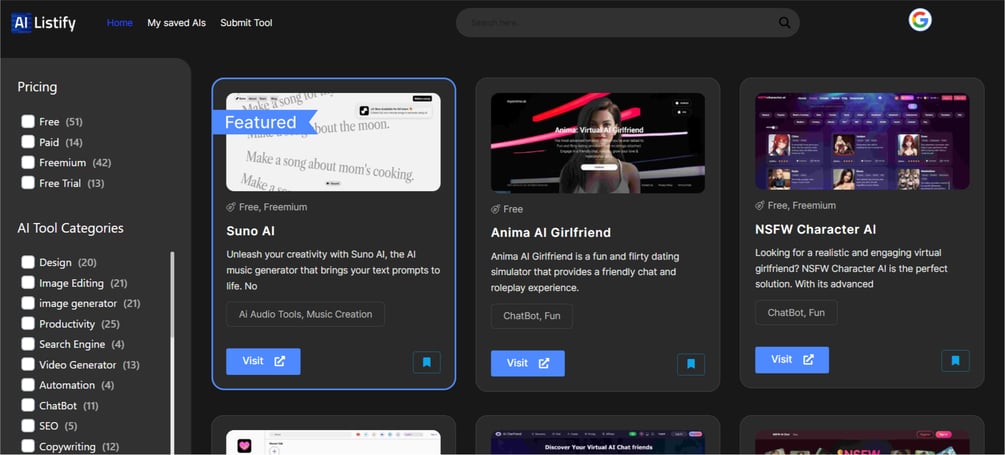Click the Suno AI description text

(333, 270)
